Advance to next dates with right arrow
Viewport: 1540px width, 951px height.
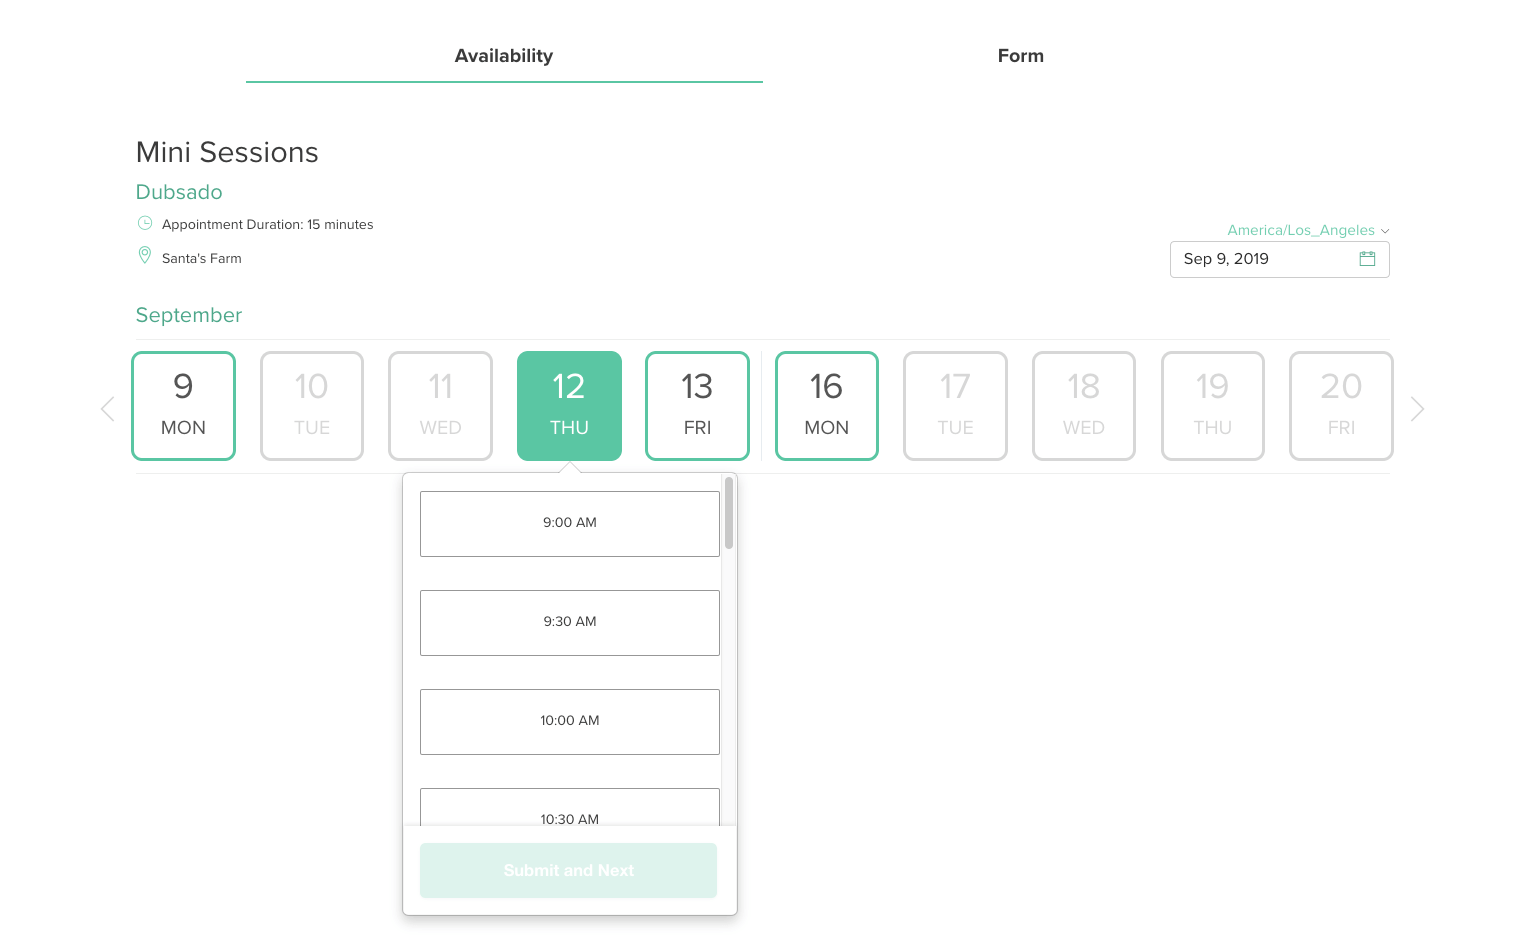1417,408
